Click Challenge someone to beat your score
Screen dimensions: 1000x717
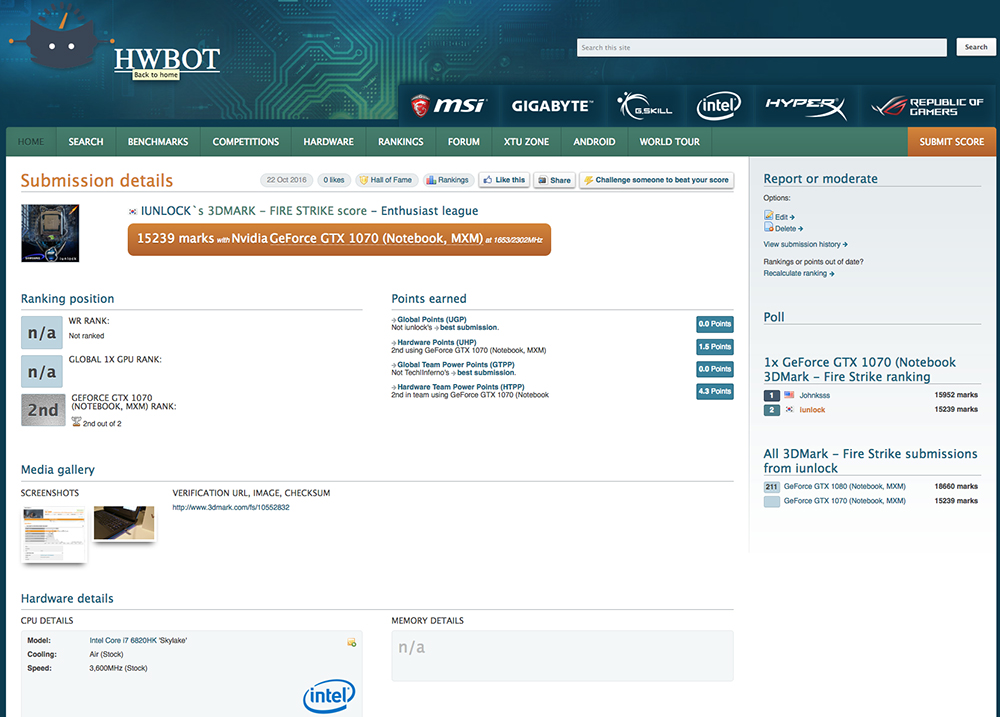(x=656, y=180)
